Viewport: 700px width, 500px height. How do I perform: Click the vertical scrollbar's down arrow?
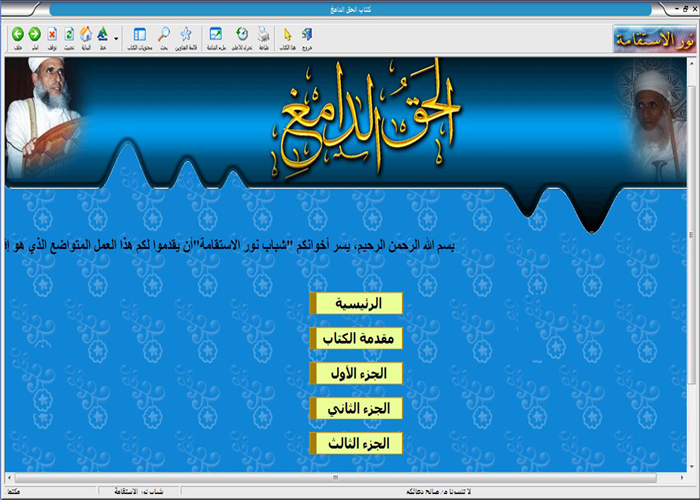tap(692, 467)
